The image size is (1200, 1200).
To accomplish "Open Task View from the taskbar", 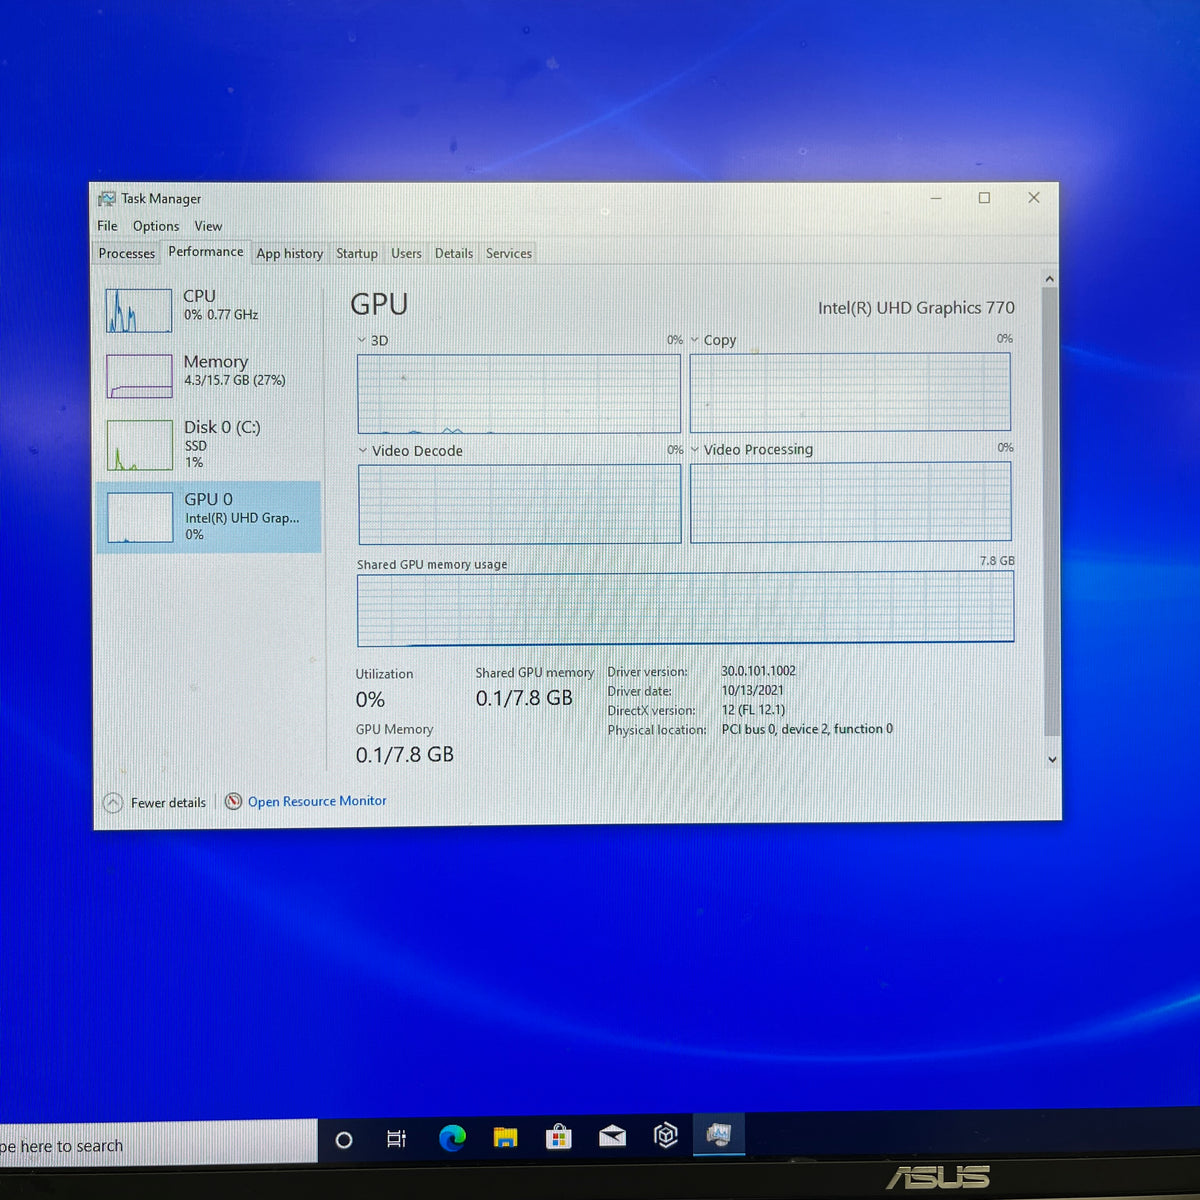I will click(x=396, y=1139).
